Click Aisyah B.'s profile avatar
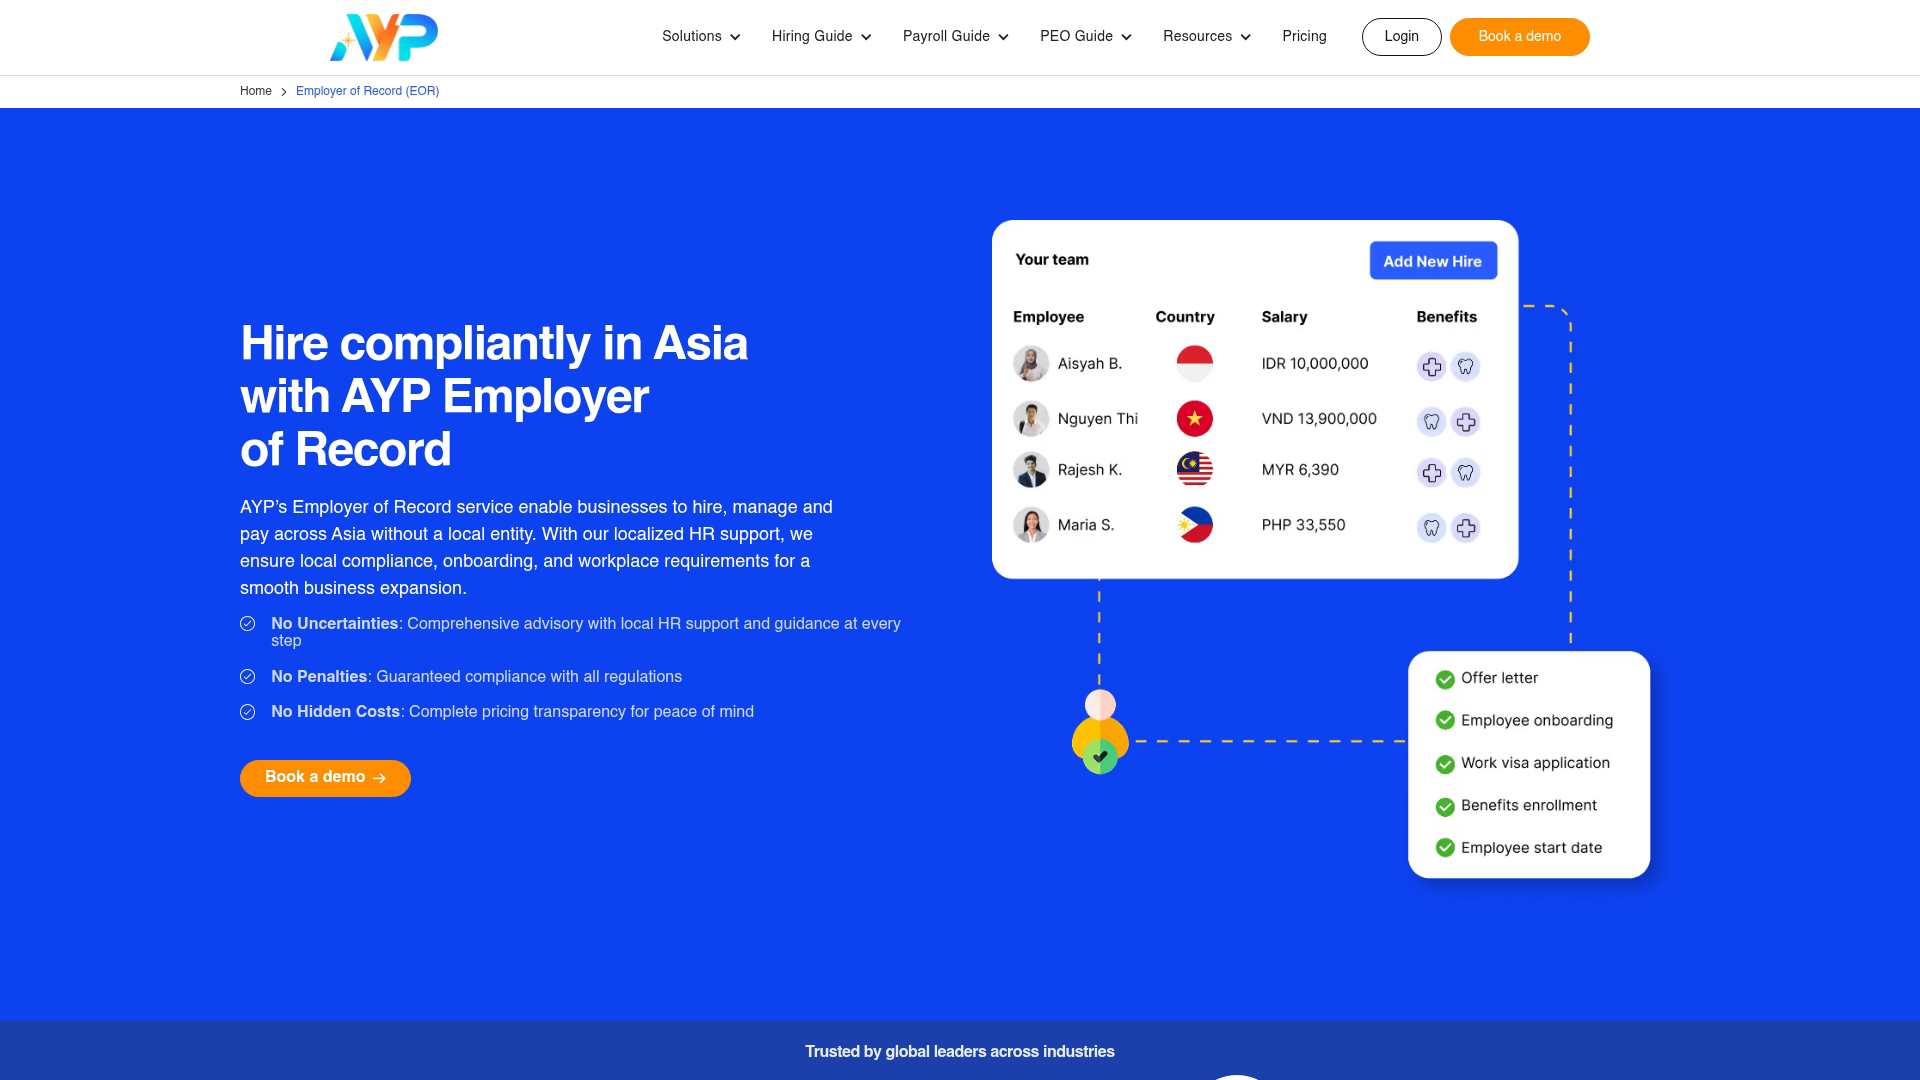1920x1080 pixels. 1031,363
